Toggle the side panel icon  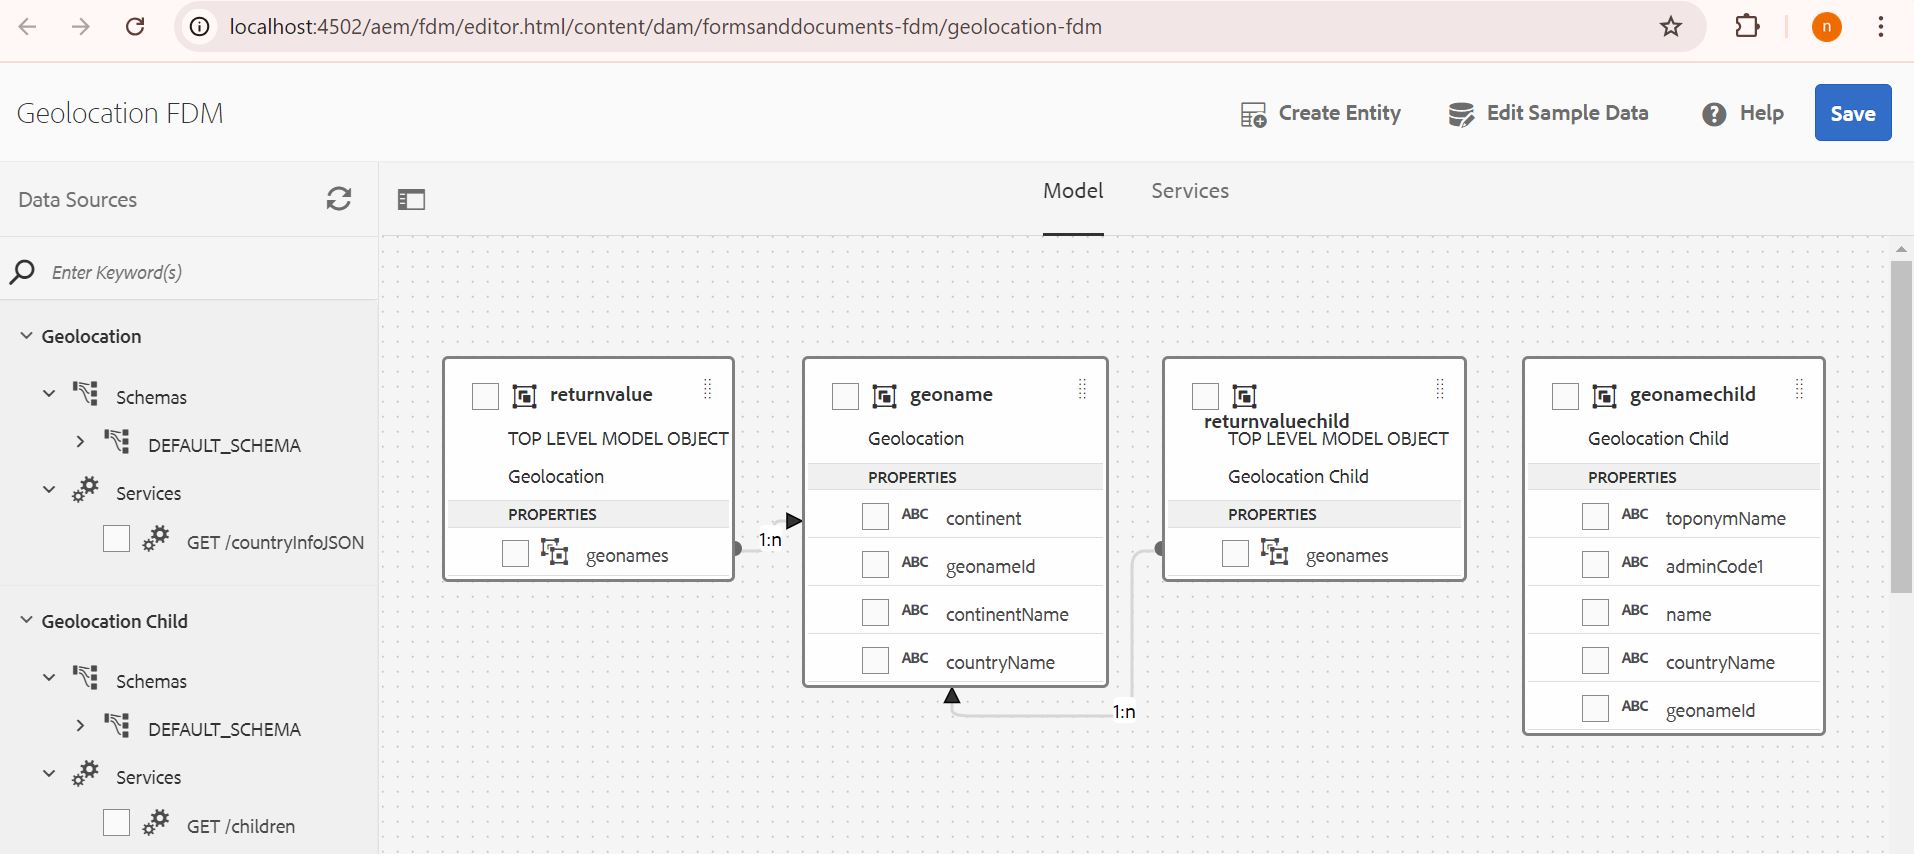pos(411,200)
